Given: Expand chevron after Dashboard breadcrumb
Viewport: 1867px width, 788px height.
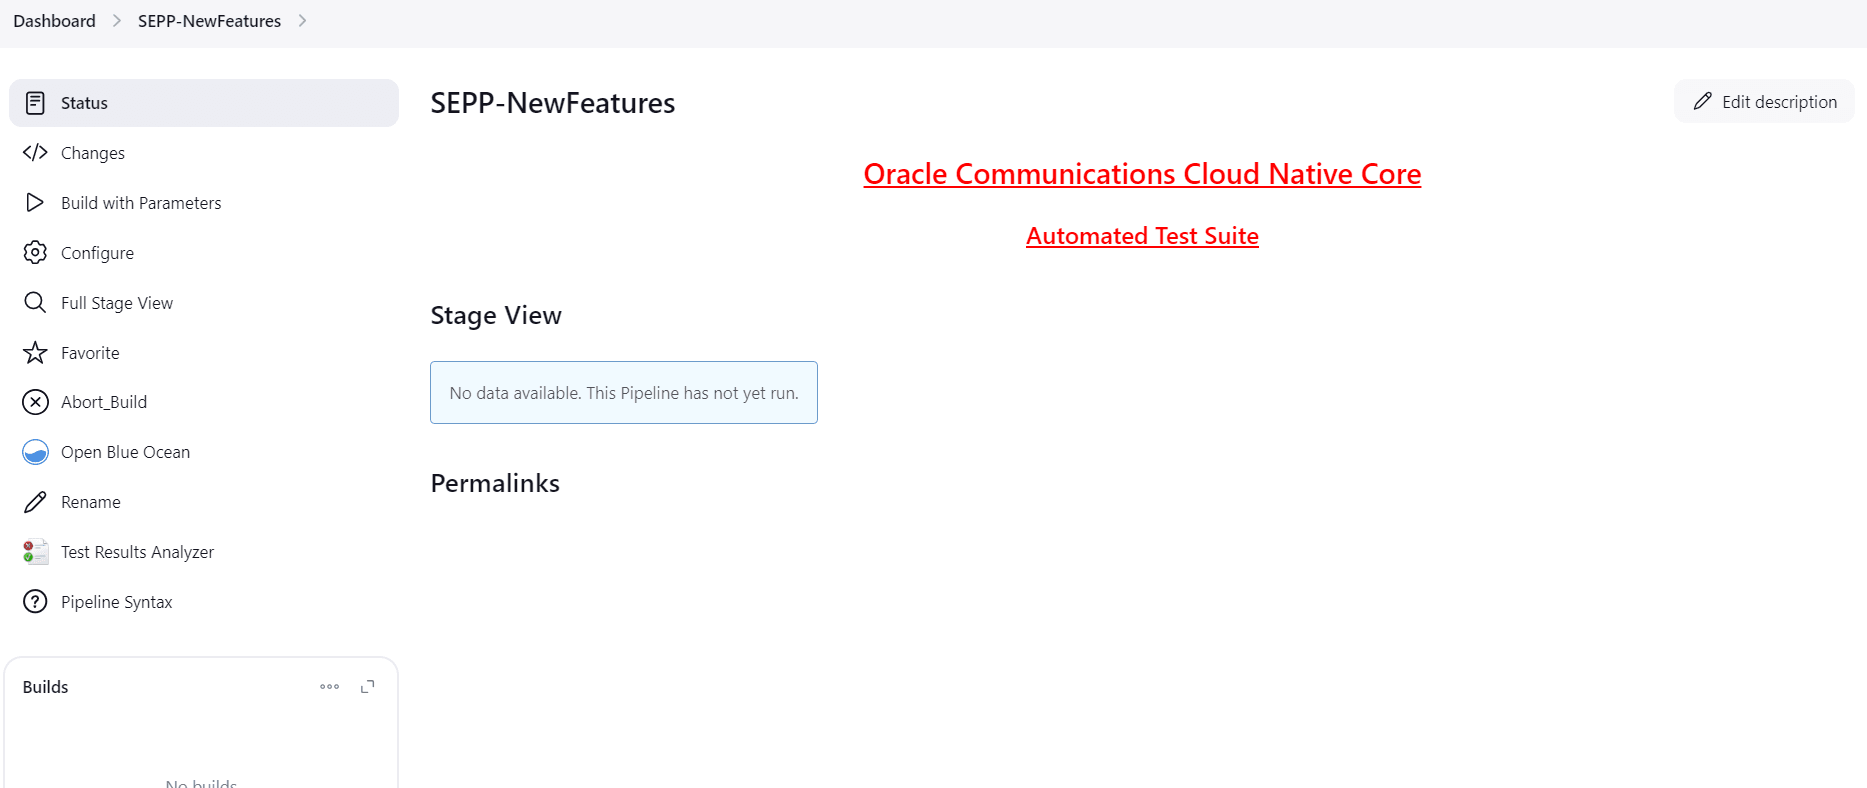Looking at the screenshot, I should click(117, 21).
